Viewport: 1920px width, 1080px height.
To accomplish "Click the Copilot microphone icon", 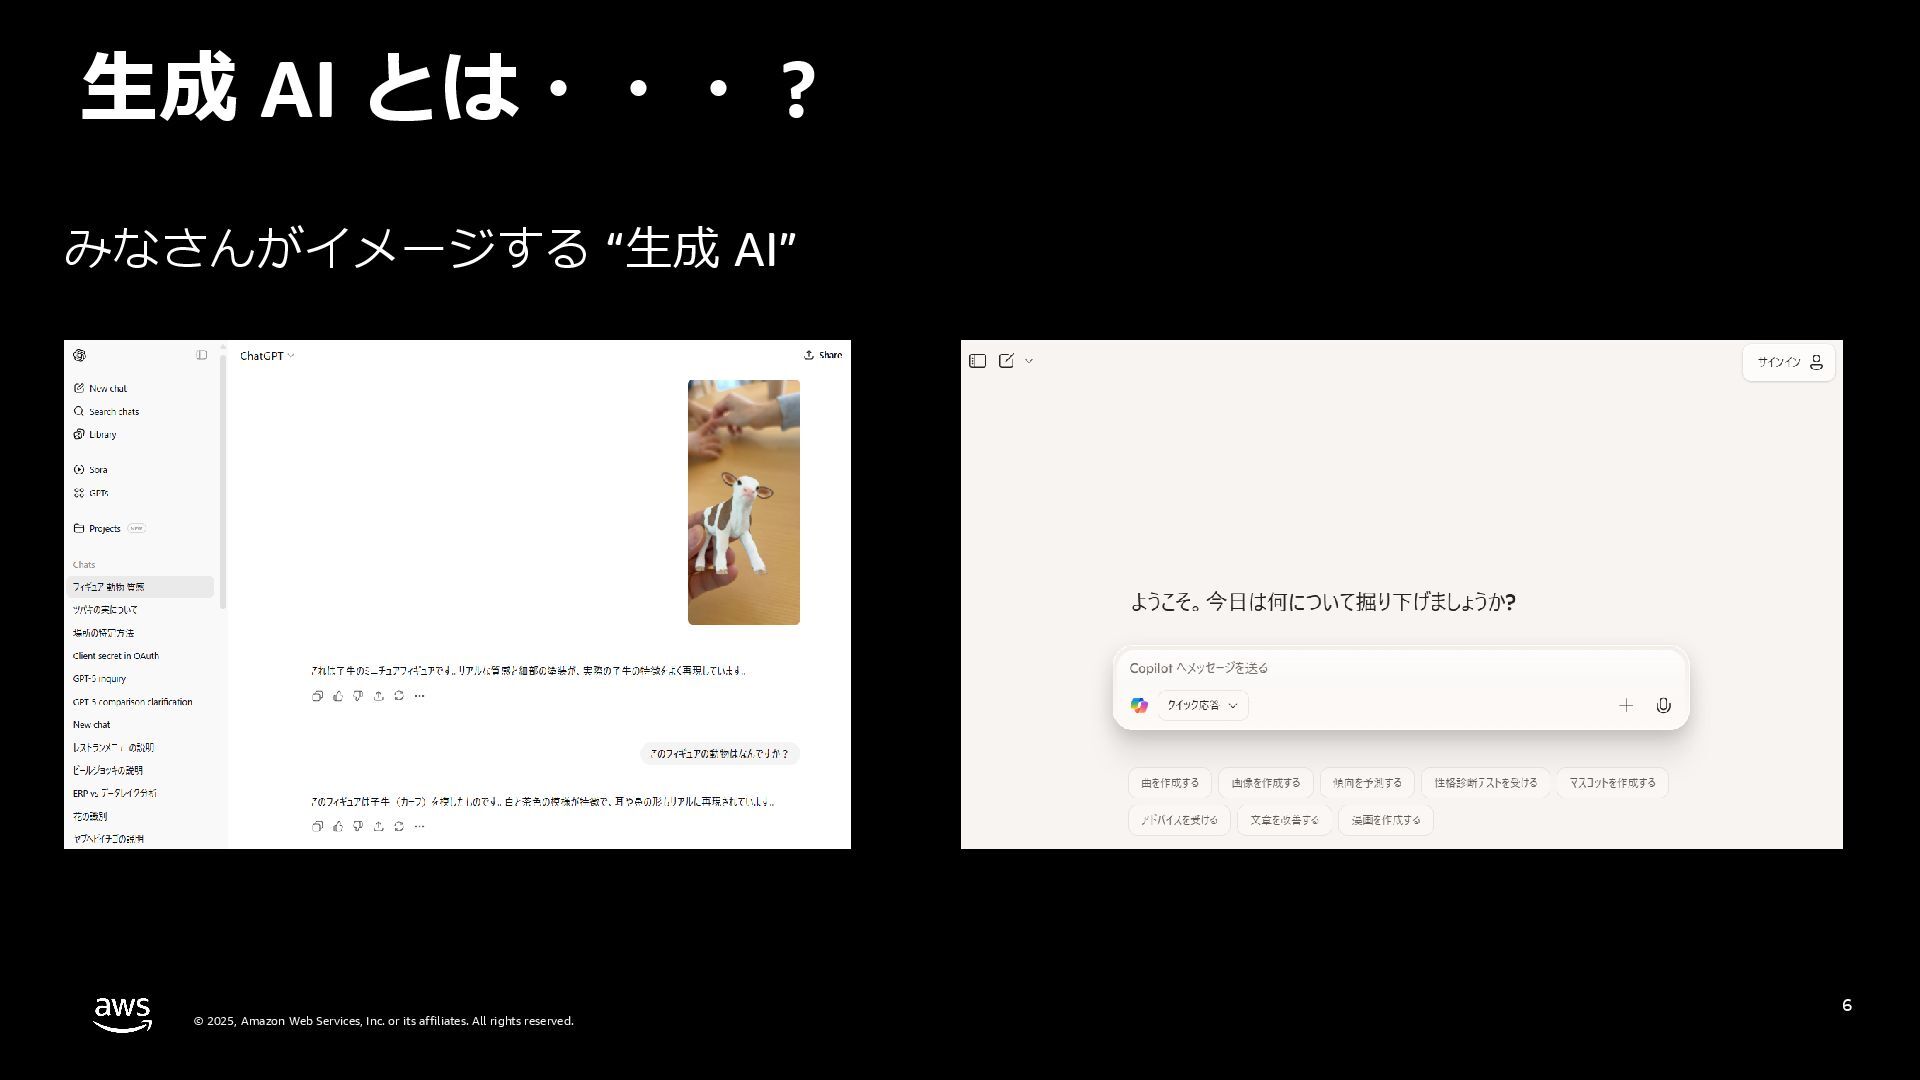I will 1663,705.
